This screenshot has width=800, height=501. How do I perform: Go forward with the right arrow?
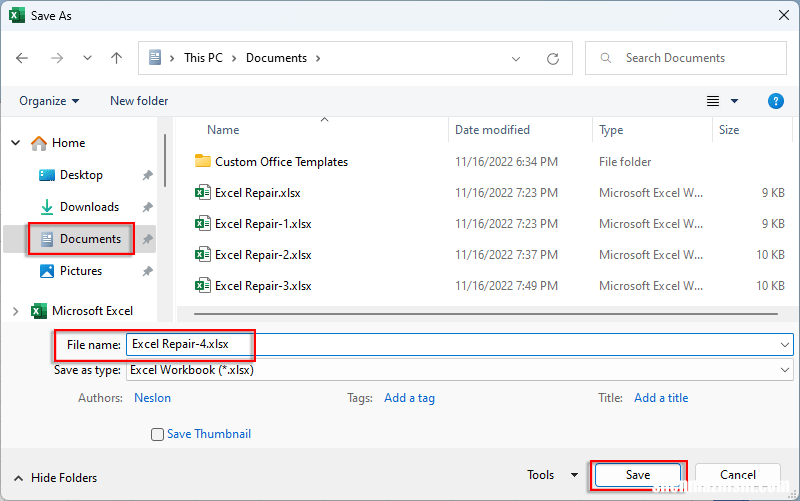[57, 58]
